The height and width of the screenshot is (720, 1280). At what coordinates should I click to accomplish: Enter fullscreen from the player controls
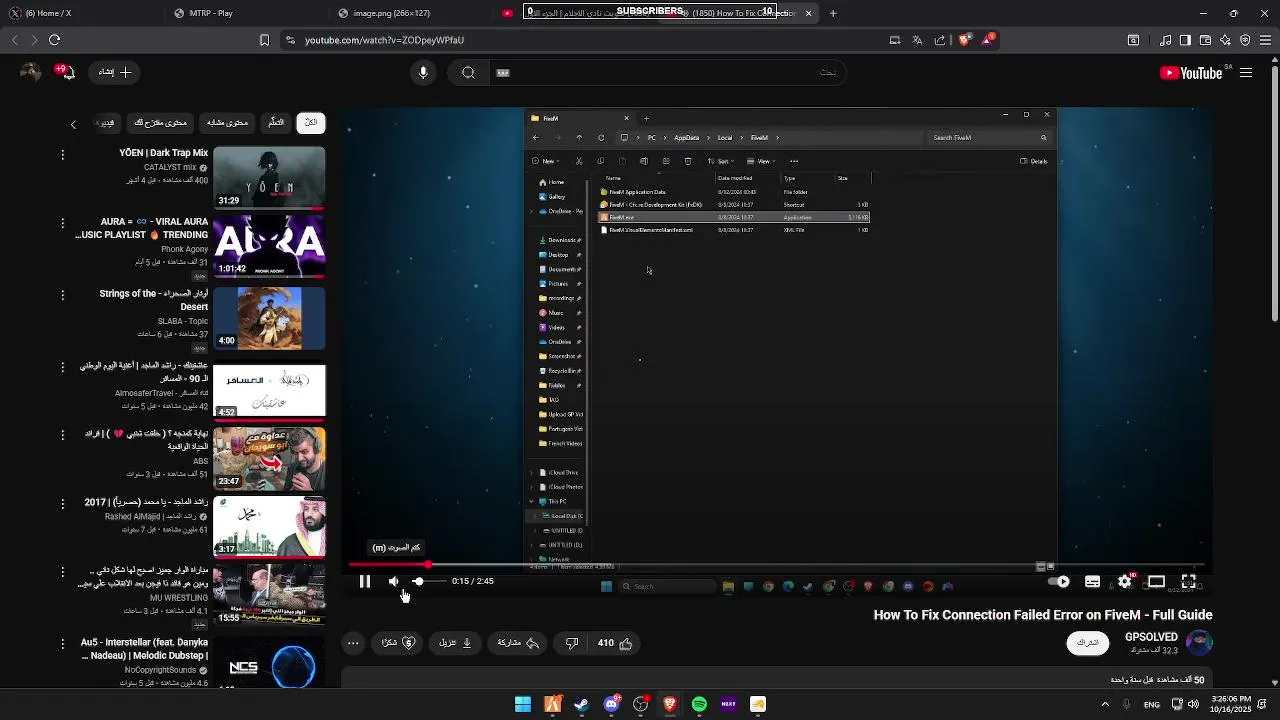point(1188,581)
